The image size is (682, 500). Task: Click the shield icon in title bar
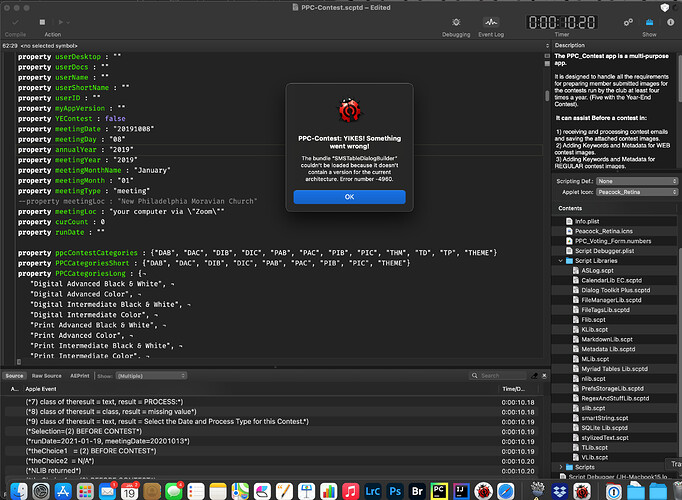click(665, 7)
